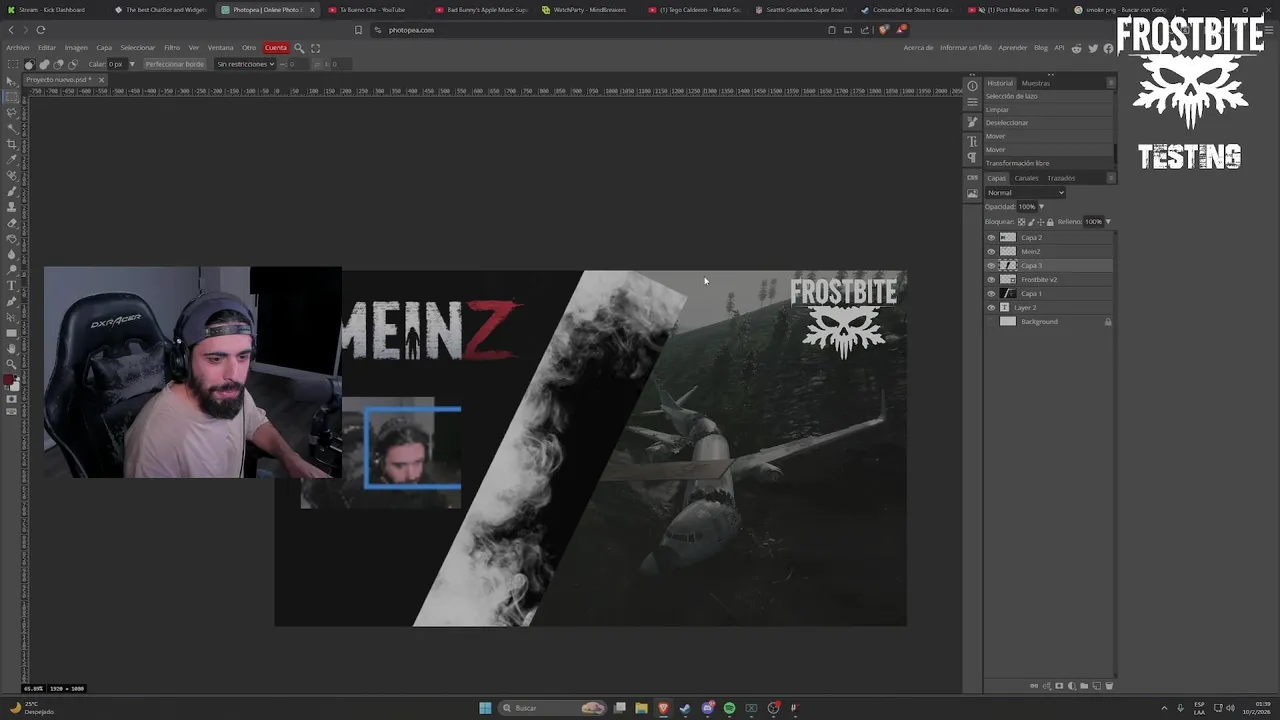The image size is (1280, 720).
Task: Select the Paint Bucket tool
Action: point(12,237)
